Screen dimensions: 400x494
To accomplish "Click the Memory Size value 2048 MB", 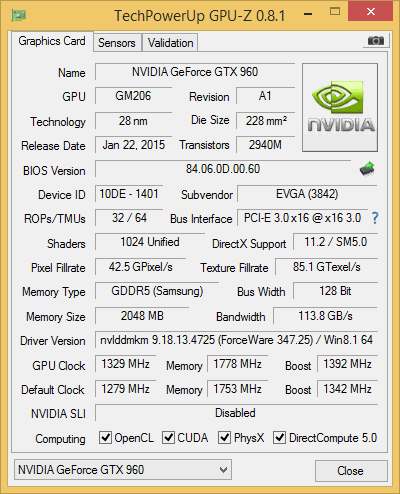I will pyautogui.click(x=142, y=315).
